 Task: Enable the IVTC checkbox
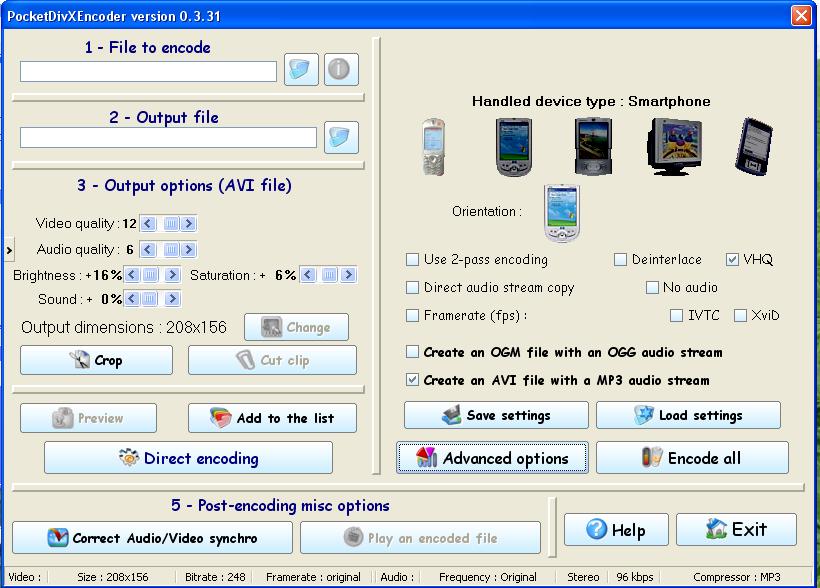[x=676, y=315]
